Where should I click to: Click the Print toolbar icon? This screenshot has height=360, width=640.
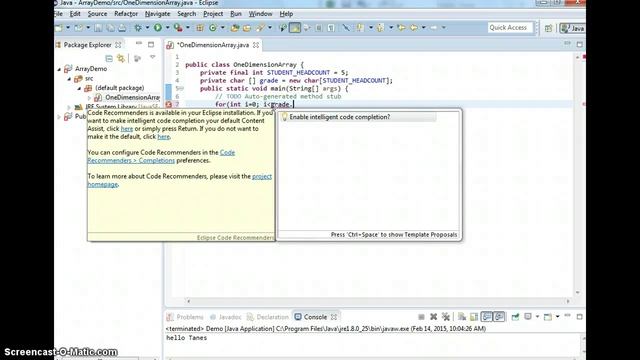tap(122, 28)
